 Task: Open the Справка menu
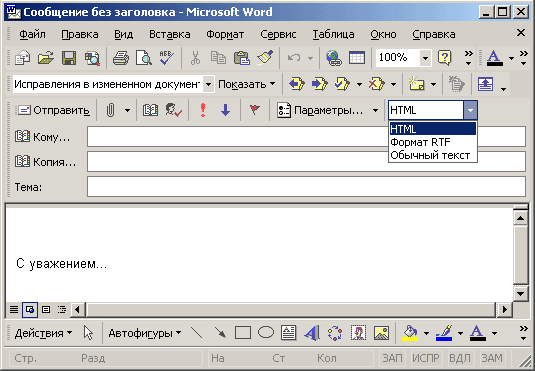[434, 34]
